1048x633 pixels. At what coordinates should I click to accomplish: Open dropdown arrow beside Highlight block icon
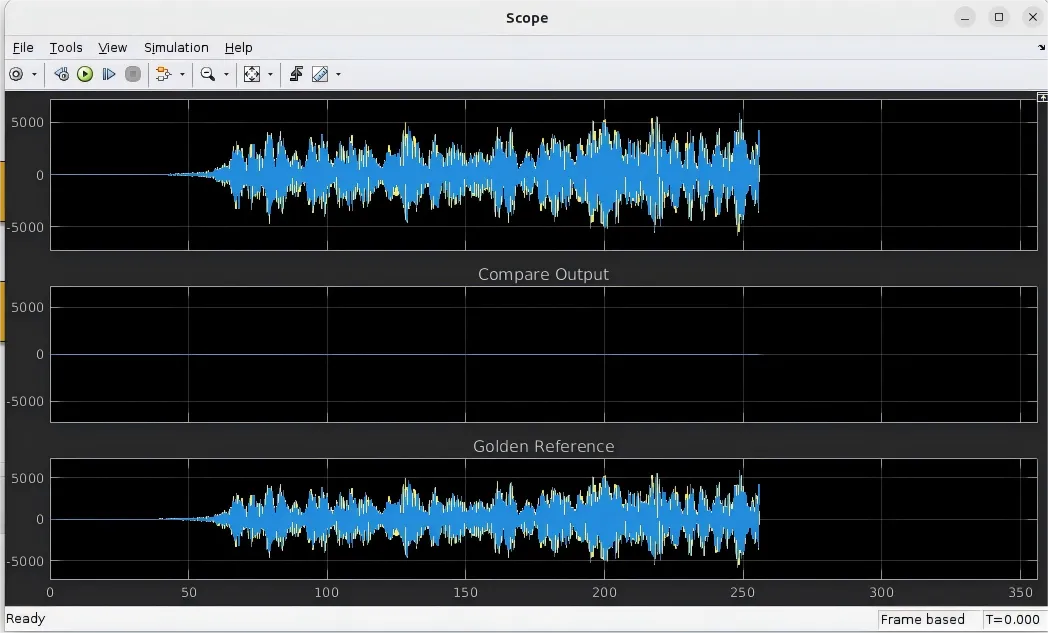tap(182, 74)
